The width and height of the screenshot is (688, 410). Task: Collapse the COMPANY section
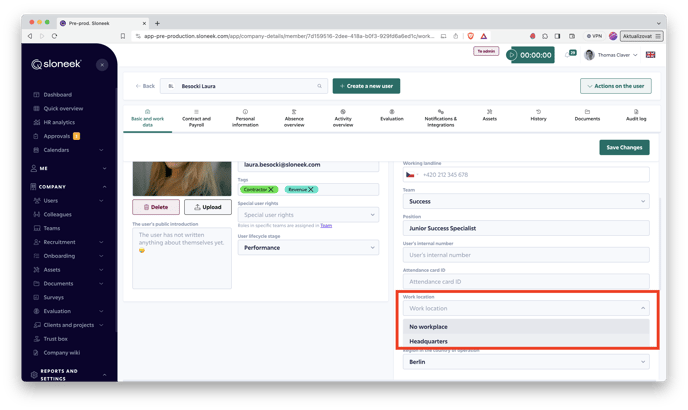tap(104, 187)
